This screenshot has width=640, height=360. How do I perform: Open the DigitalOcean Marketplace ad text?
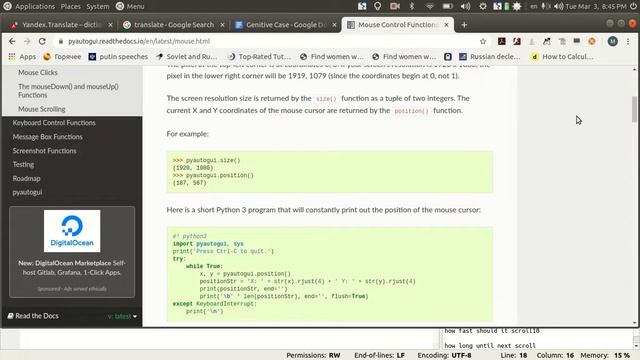pos(72,268)
